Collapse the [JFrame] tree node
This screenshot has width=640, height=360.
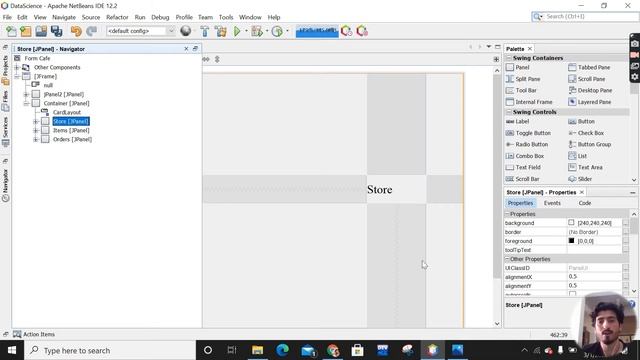coord(17,76)
